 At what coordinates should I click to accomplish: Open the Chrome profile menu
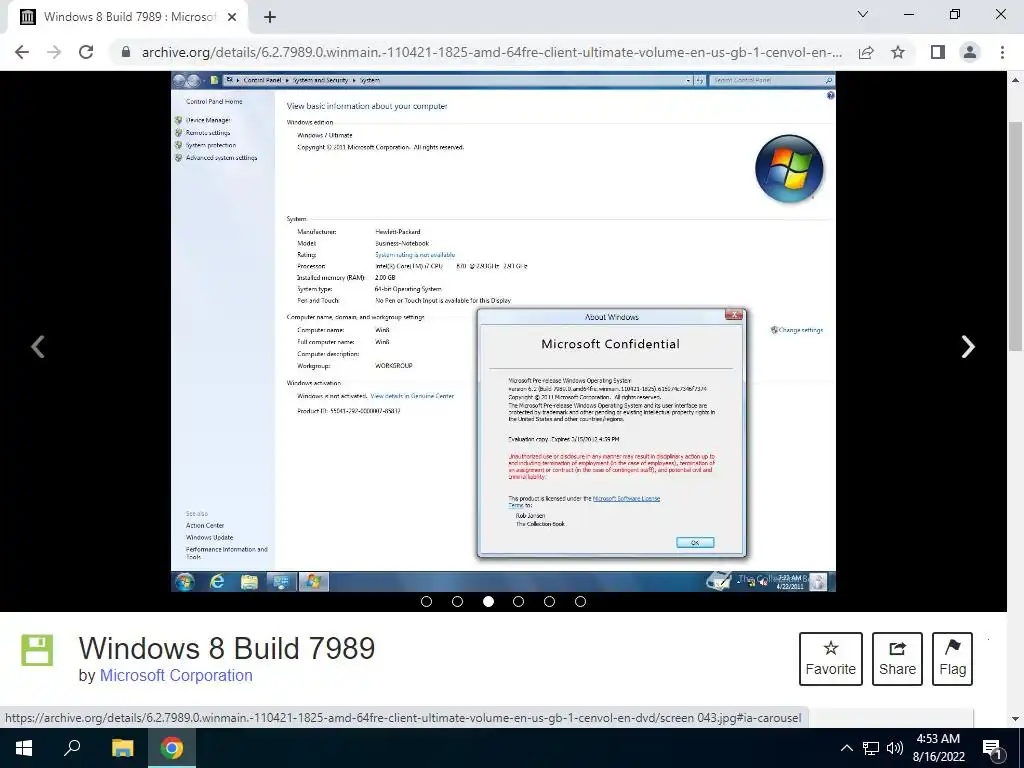click(x=970, y=52)
